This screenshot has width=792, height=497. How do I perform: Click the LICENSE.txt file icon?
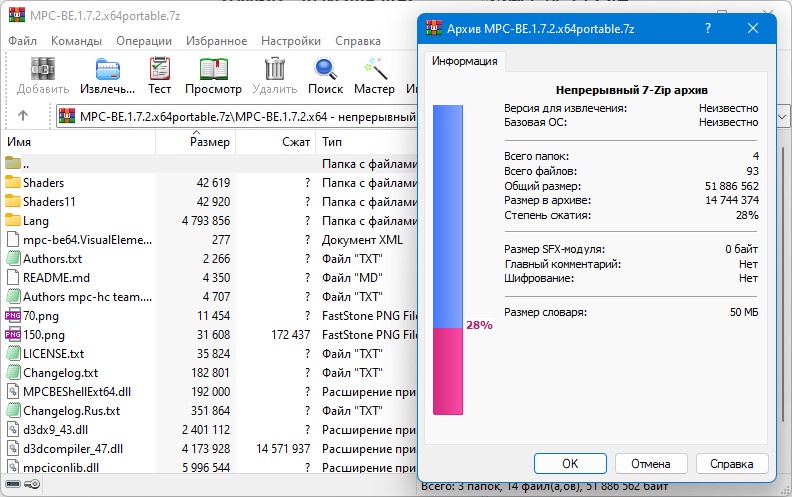[13, 354]
